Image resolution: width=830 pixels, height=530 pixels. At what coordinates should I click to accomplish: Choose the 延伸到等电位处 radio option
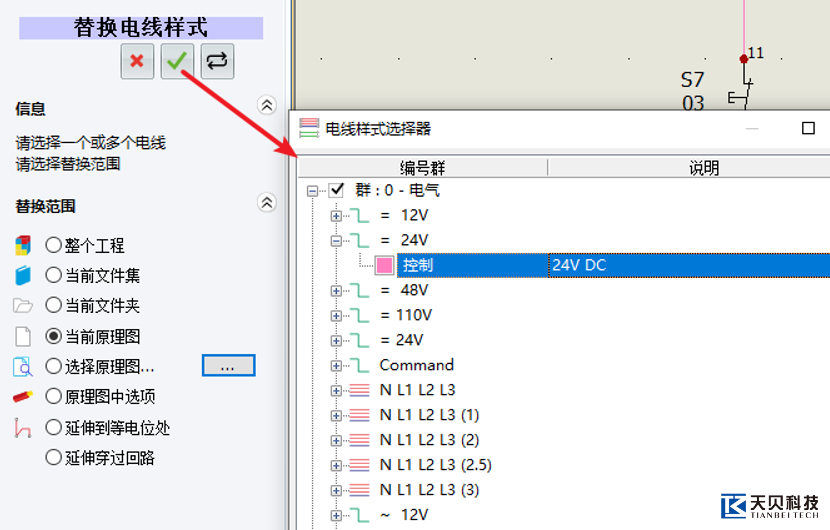[54, 428]
